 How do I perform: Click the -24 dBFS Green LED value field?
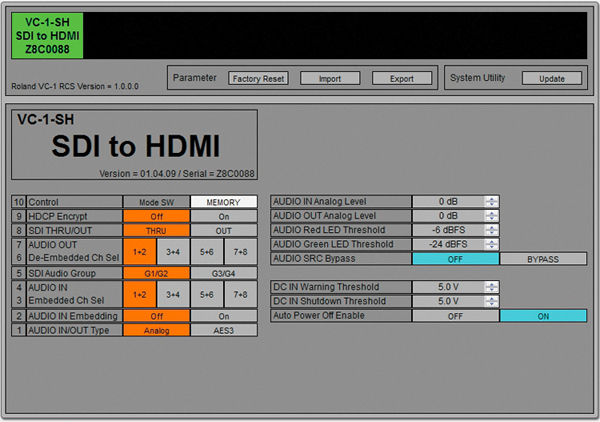448,244
